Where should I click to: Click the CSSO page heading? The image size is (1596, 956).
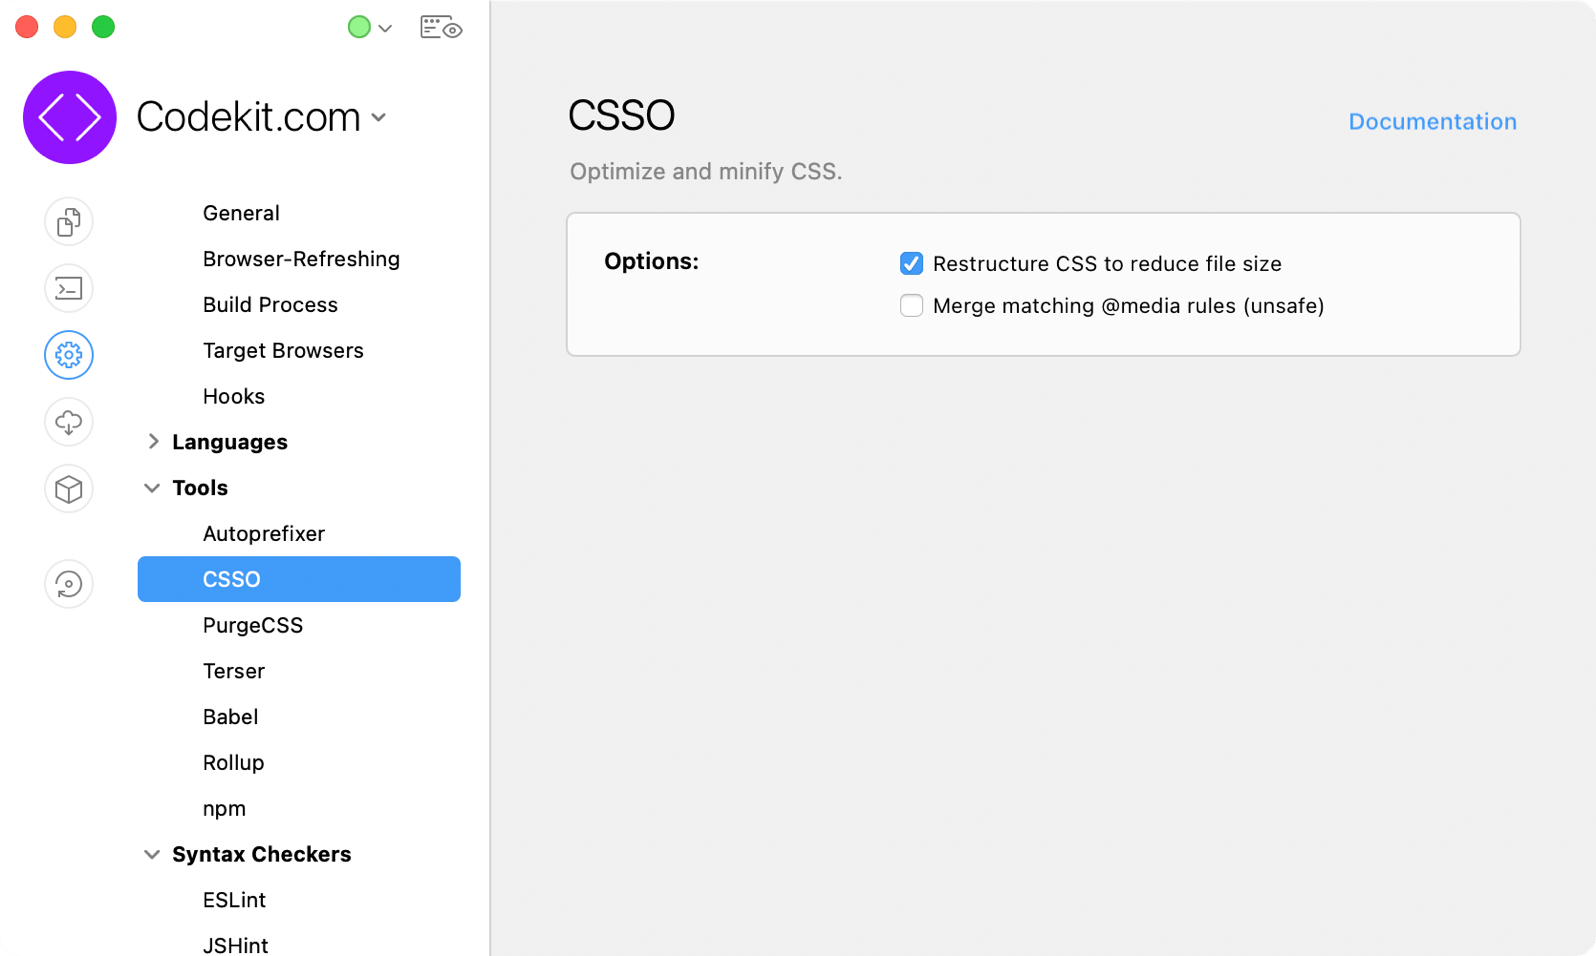621,115
